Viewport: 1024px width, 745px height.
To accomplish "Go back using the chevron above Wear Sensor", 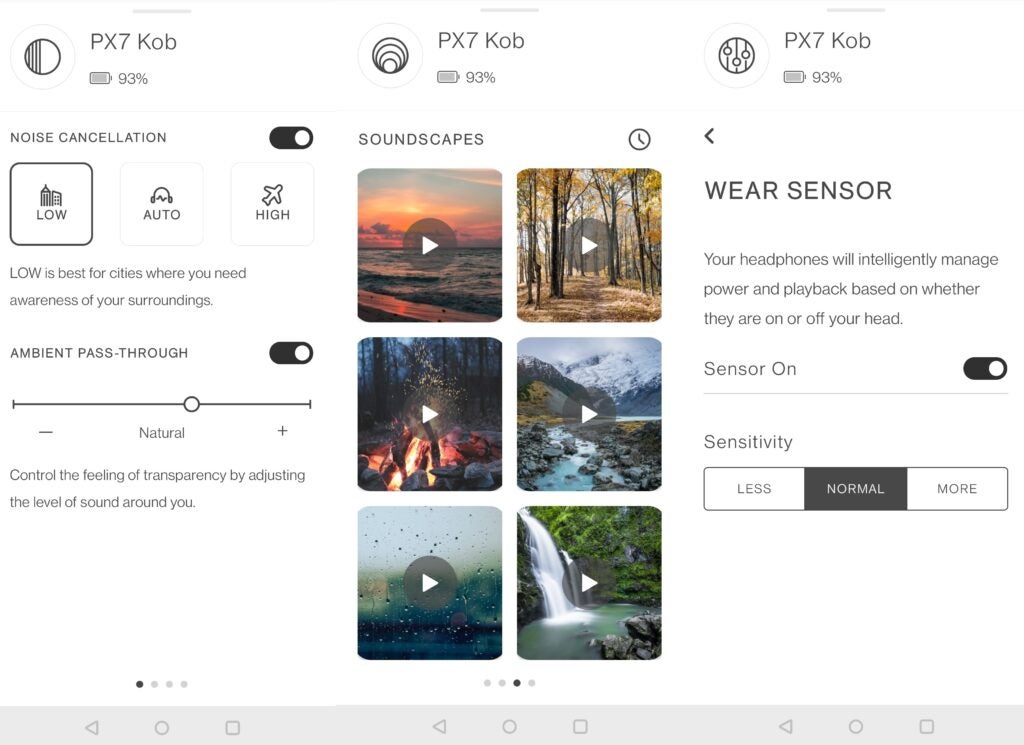I will 710,136.
